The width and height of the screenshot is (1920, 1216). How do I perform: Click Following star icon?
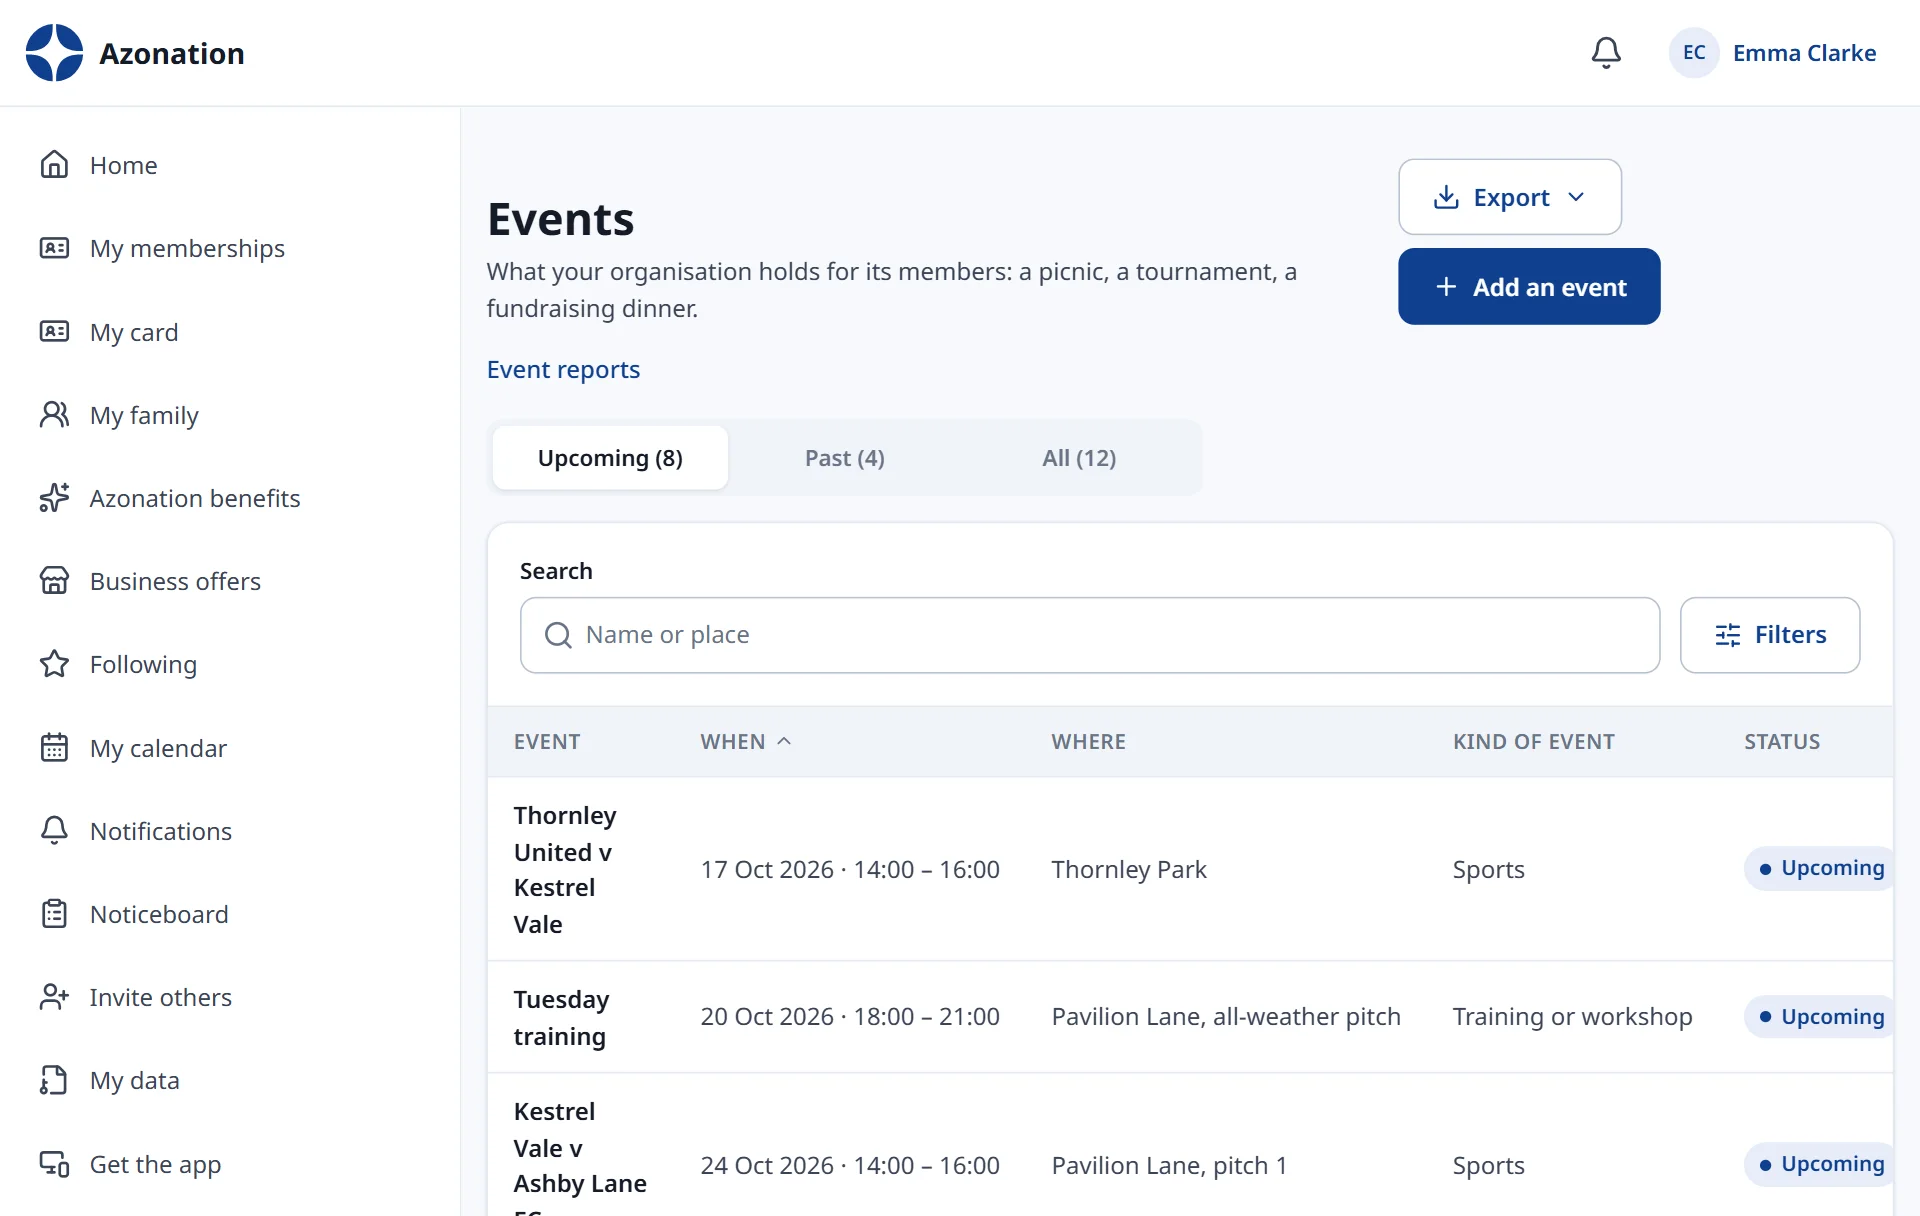coord(54,664)
